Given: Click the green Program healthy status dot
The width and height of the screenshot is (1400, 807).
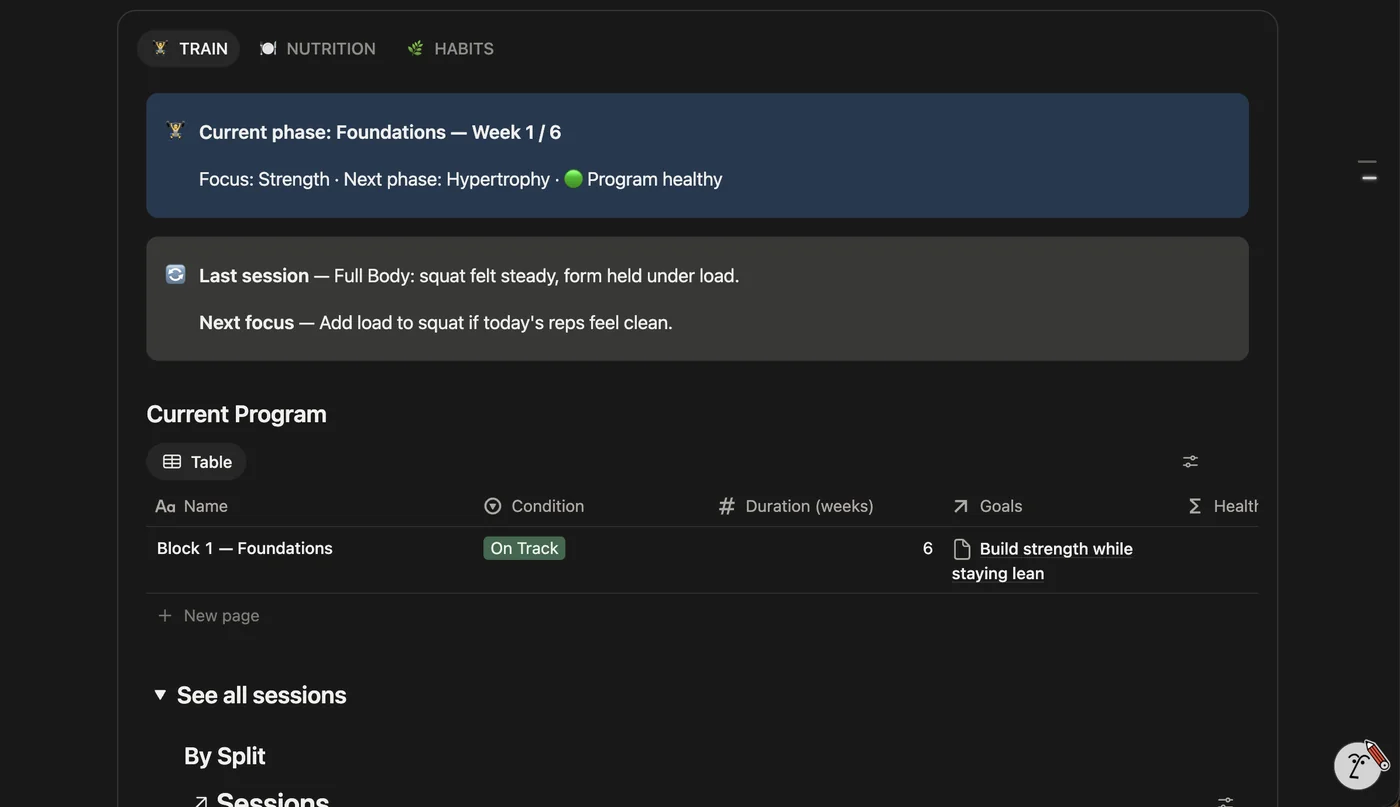Looking at the screenshot, I should pos(573,178).
